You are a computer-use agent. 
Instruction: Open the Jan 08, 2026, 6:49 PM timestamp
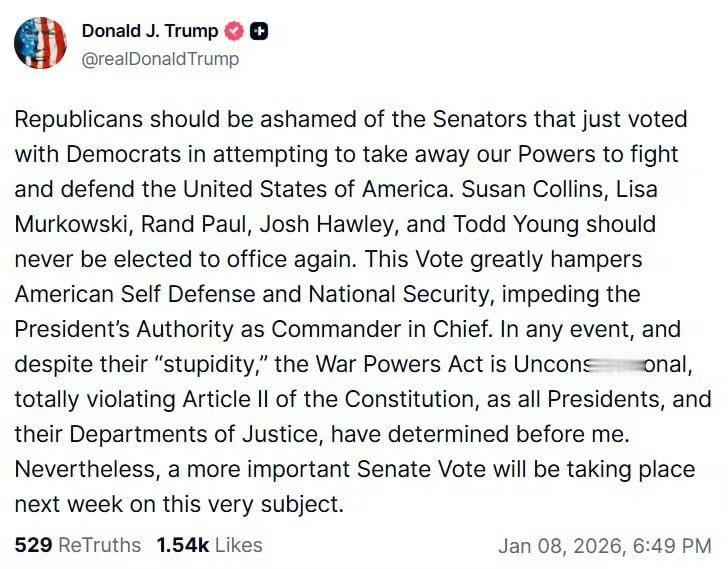coord(604,546)
